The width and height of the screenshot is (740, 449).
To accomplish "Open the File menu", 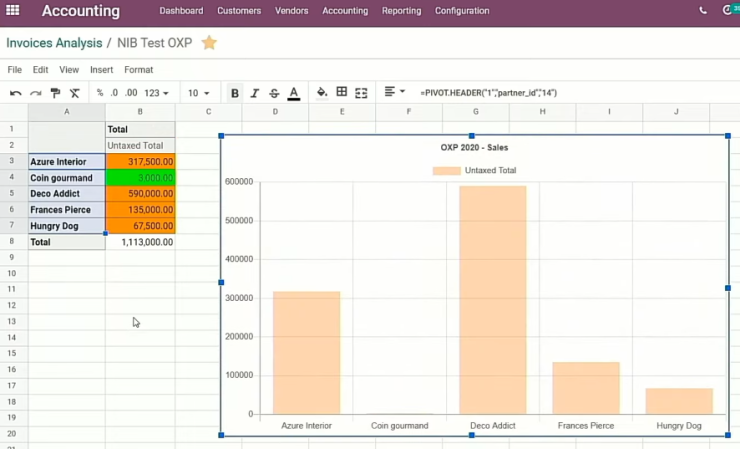I will pos(15,69).
